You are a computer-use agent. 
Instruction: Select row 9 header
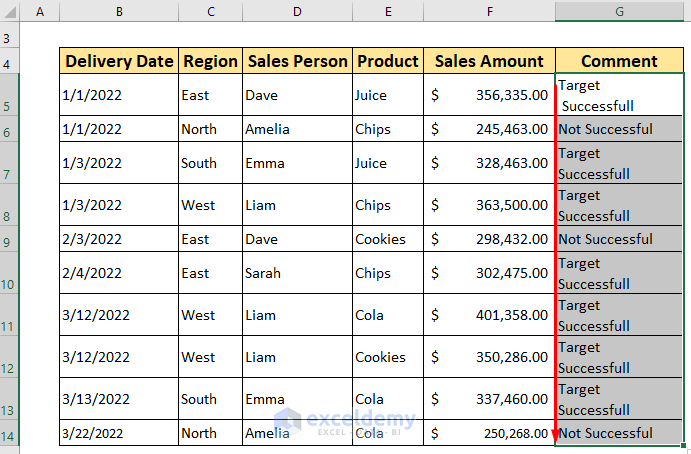pyautogui.click(x=11, y=239)
